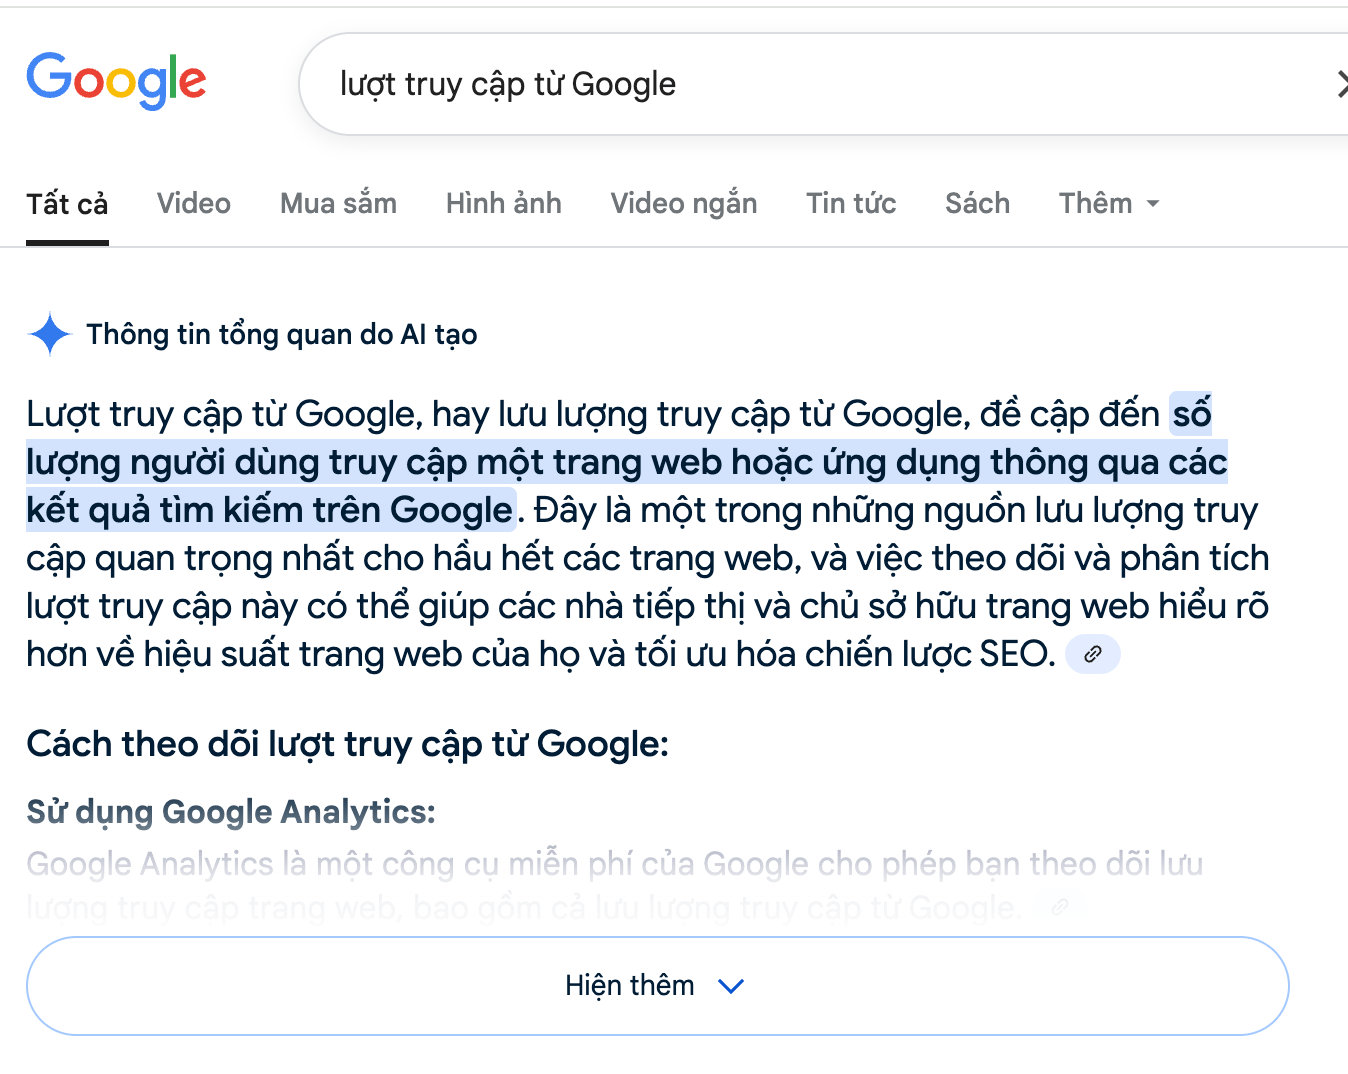Clear the search query with the X icon

click(x=1342, y=85)
